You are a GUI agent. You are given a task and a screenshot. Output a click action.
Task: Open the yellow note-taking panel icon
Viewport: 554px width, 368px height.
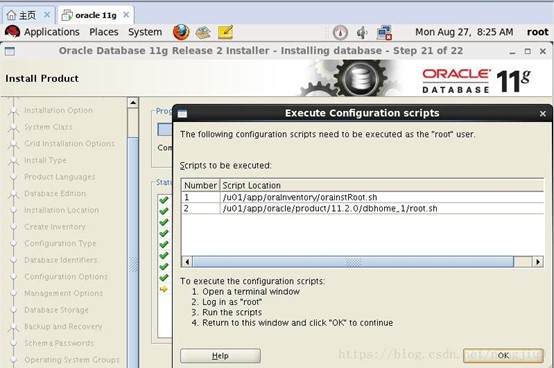coord(225,32)
